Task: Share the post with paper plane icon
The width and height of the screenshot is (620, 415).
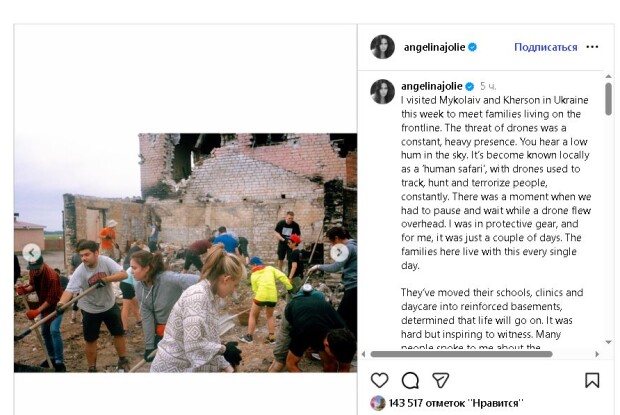Action: [440, 380]
